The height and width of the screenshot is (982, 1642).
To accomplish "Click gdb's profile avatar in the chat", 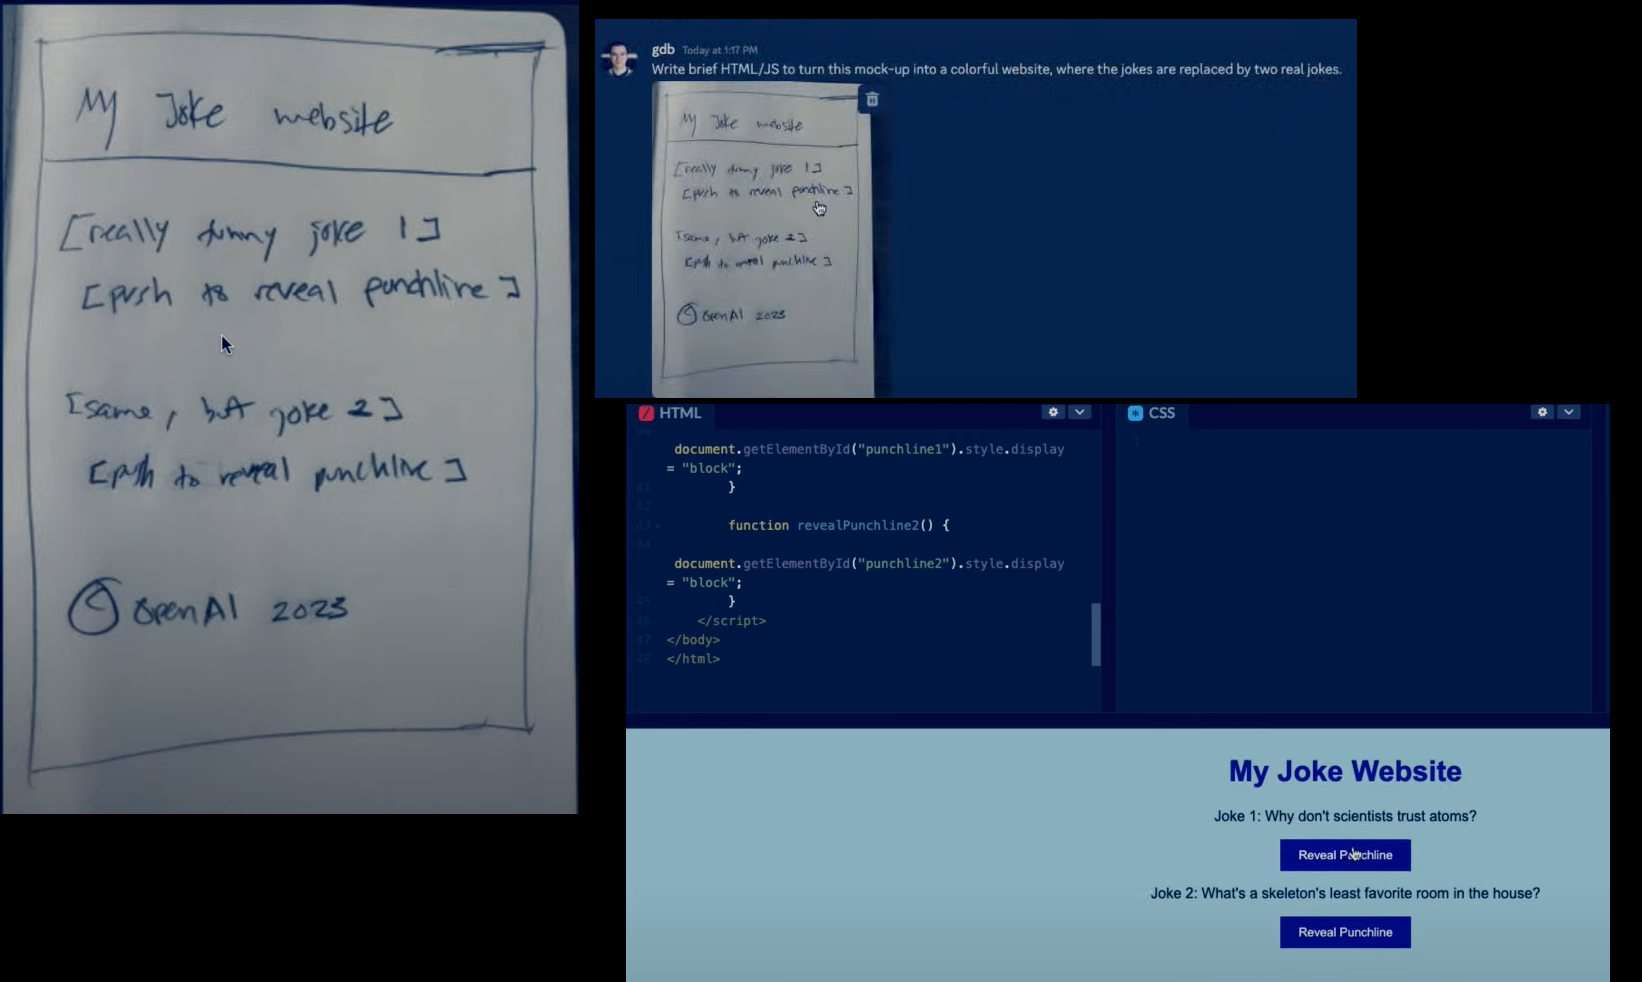I will pos(620,59).
